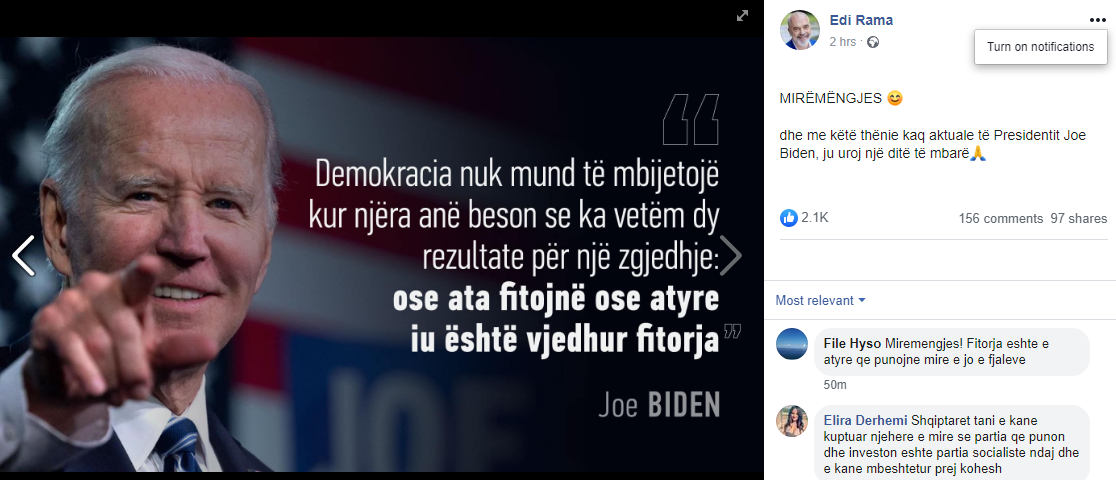1116x480 pixels.
Task: Click the blue like reaction icon
Action: coord(789,218)
